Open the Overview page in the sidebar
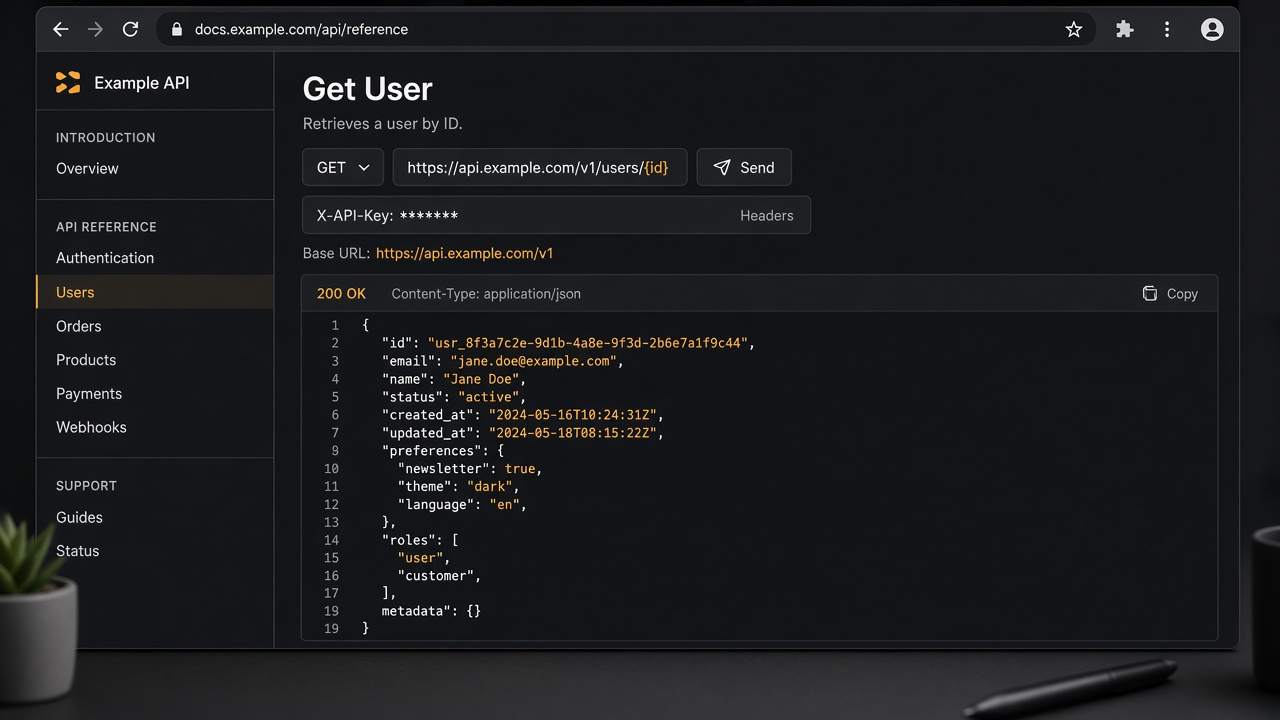This screenshot has height=720, width=1280. click(x=87, y=168)
